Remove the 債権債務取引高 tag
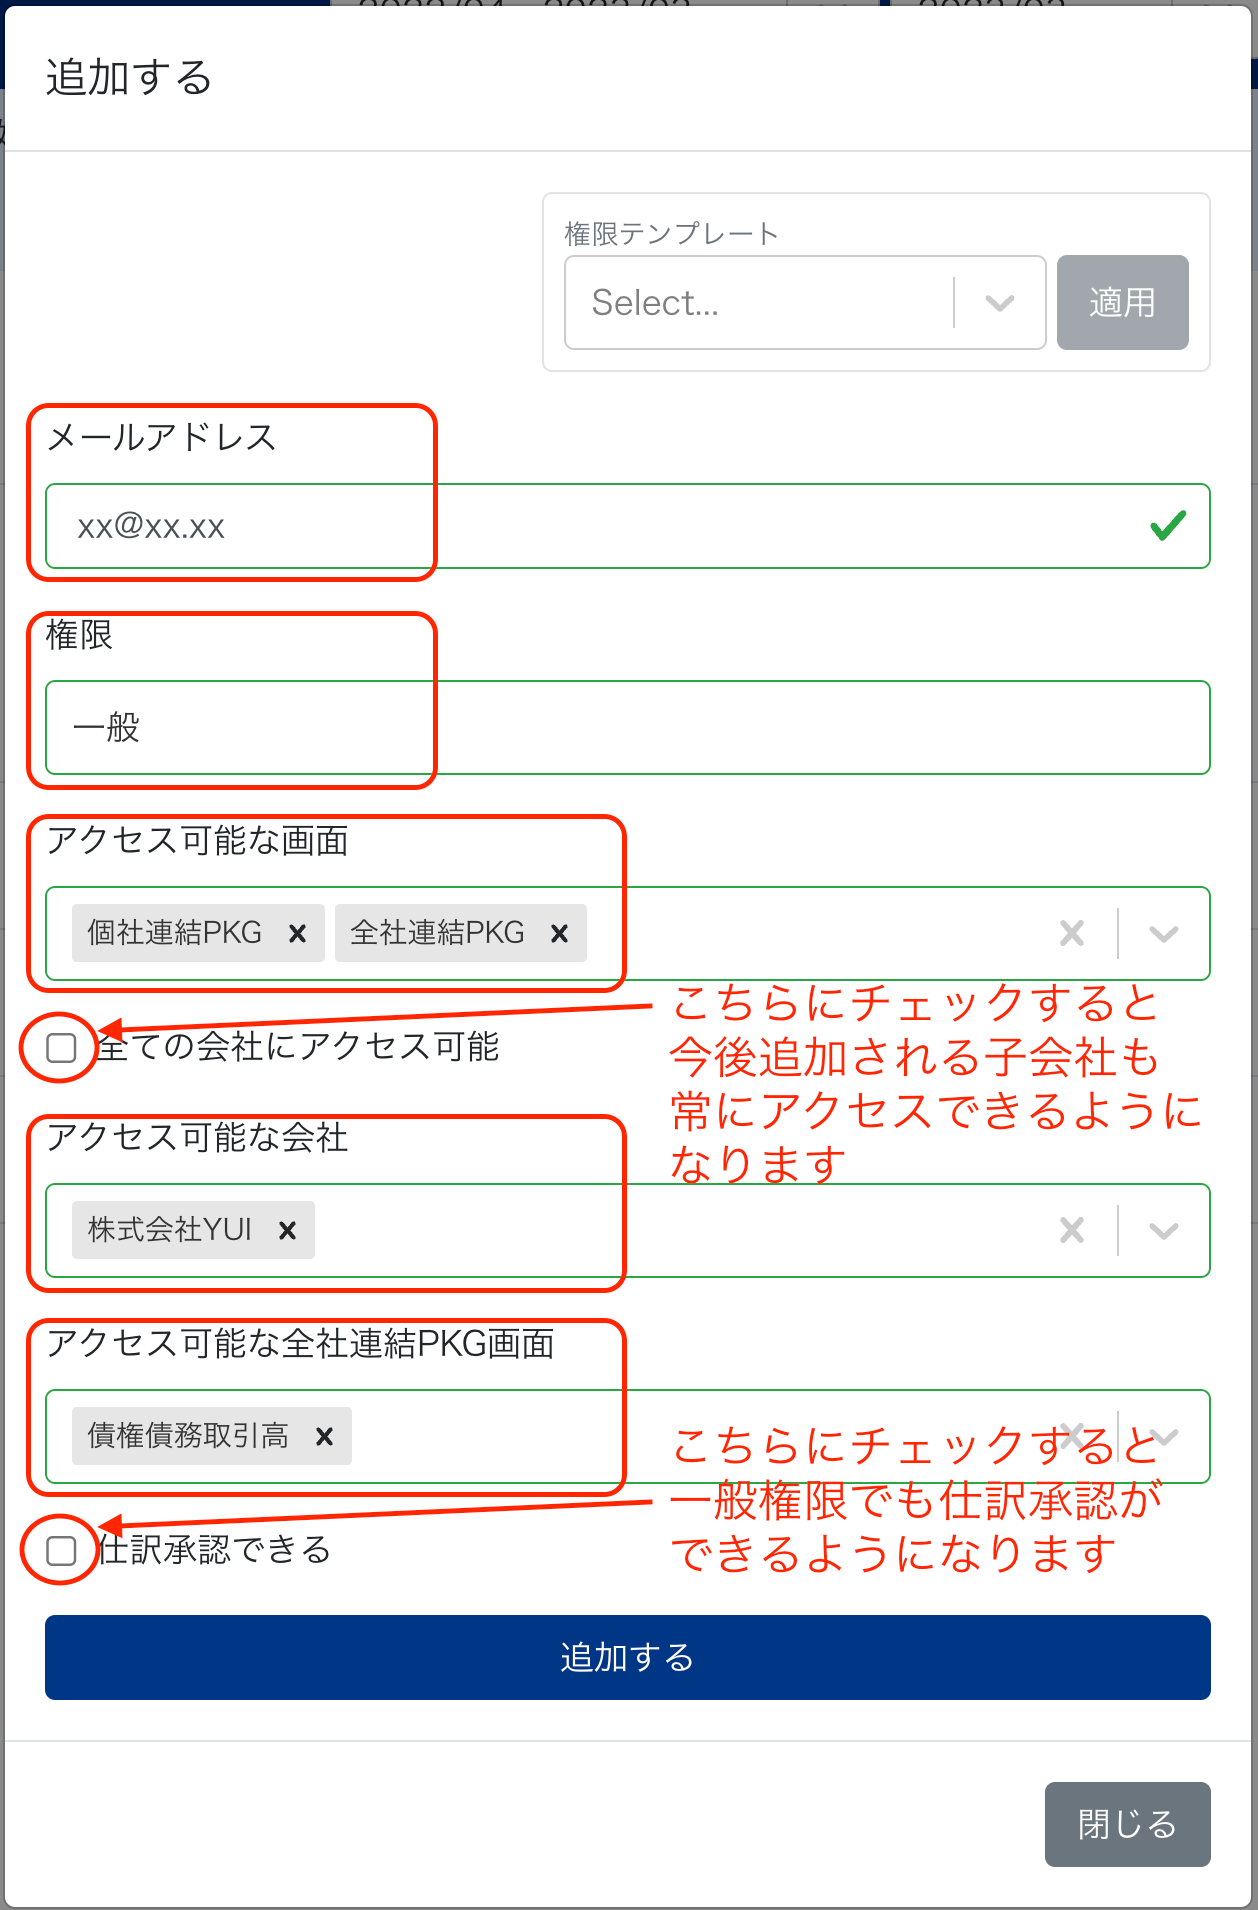 324,1437
